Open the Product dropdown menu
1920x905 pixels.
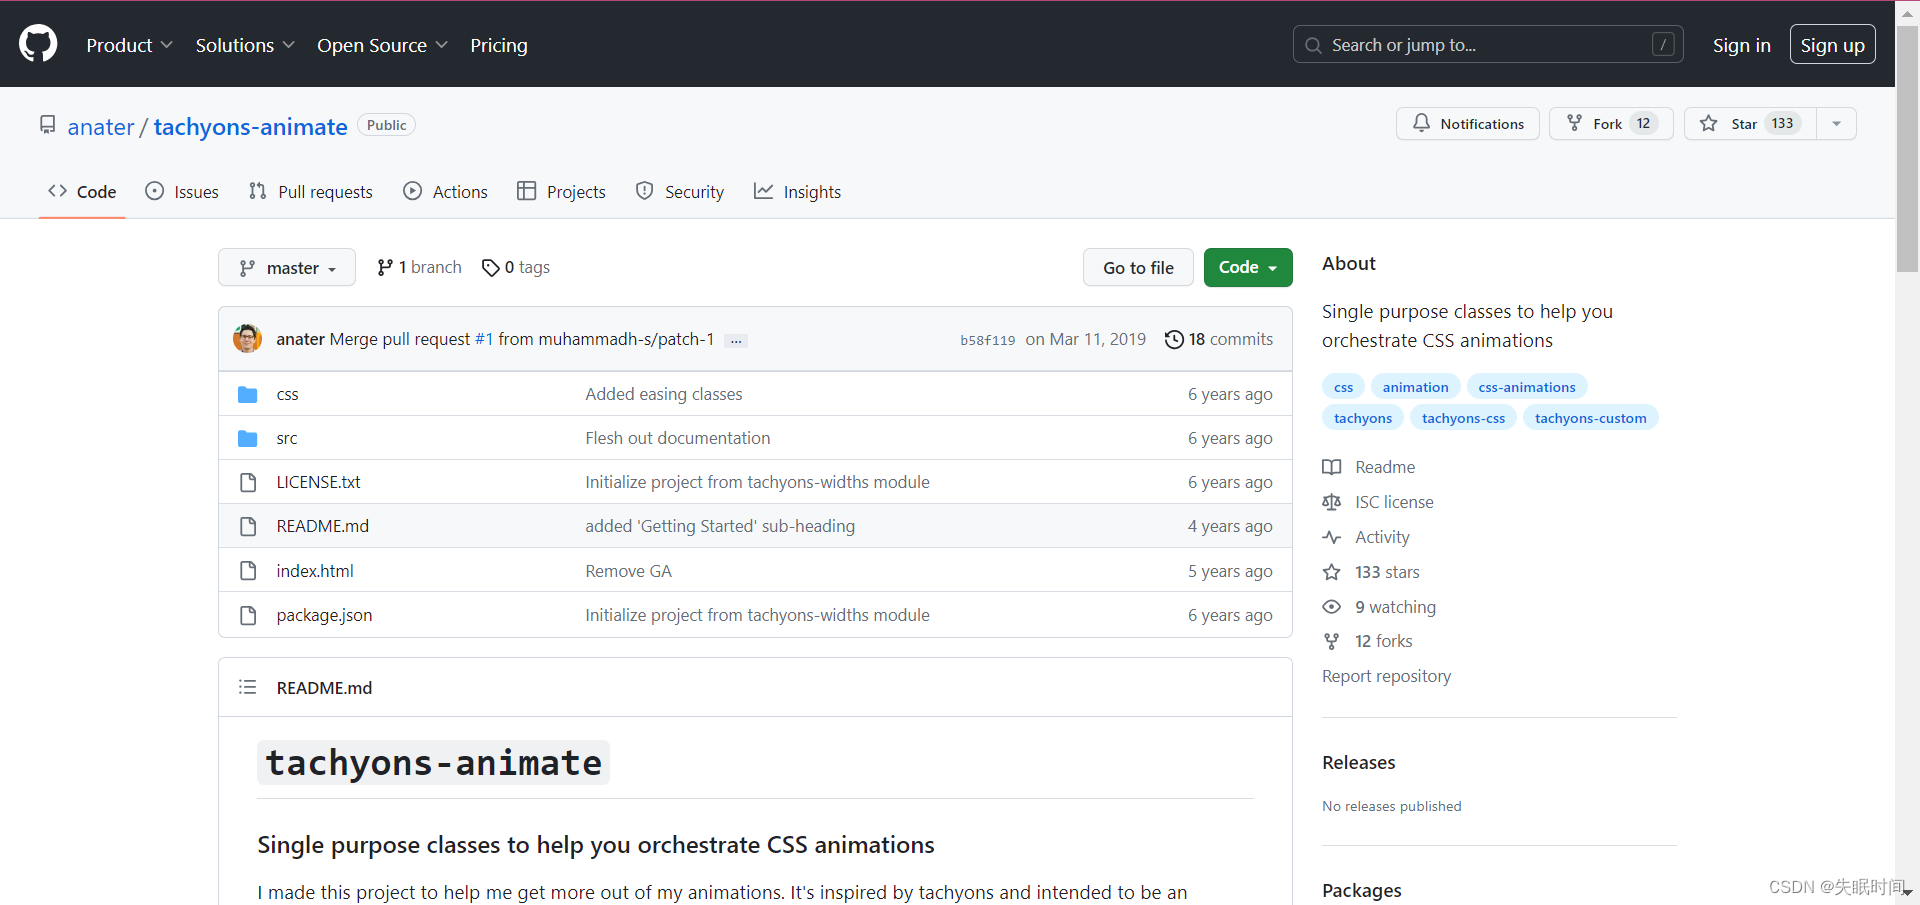(129, 45)
